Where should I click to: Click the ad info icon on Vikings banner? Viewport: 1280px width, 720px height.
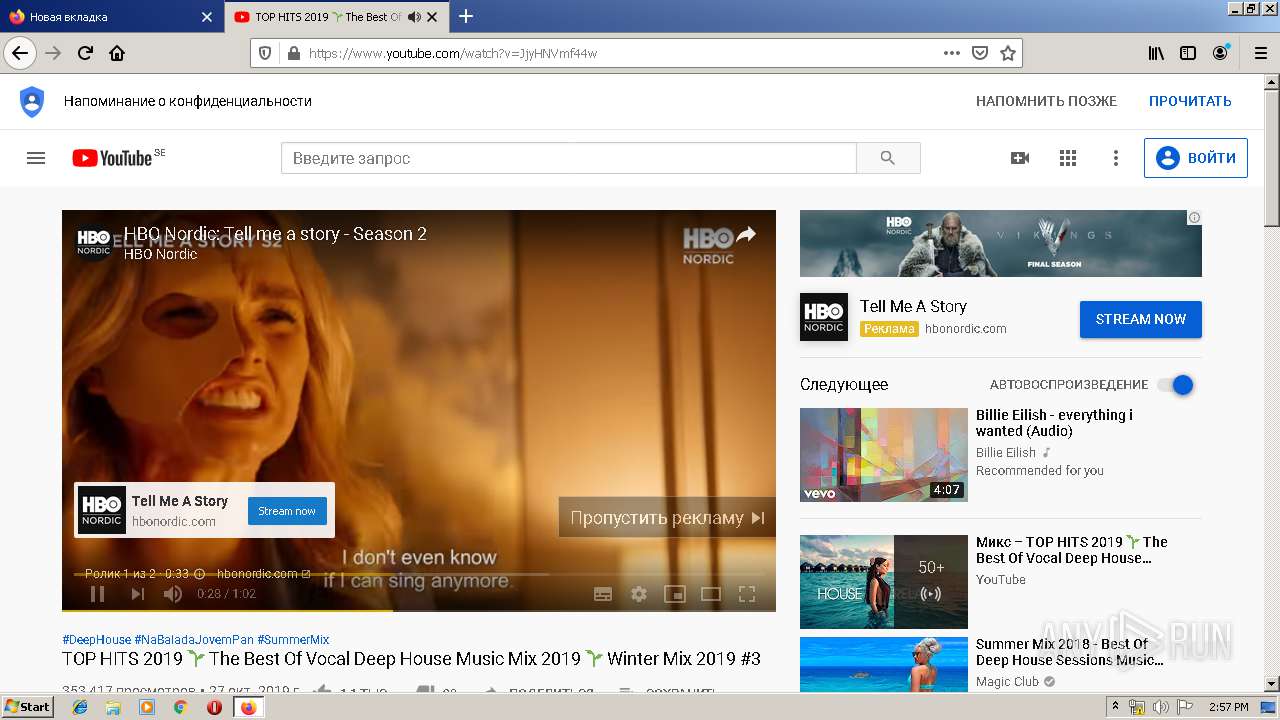[x=1194, y=217]
